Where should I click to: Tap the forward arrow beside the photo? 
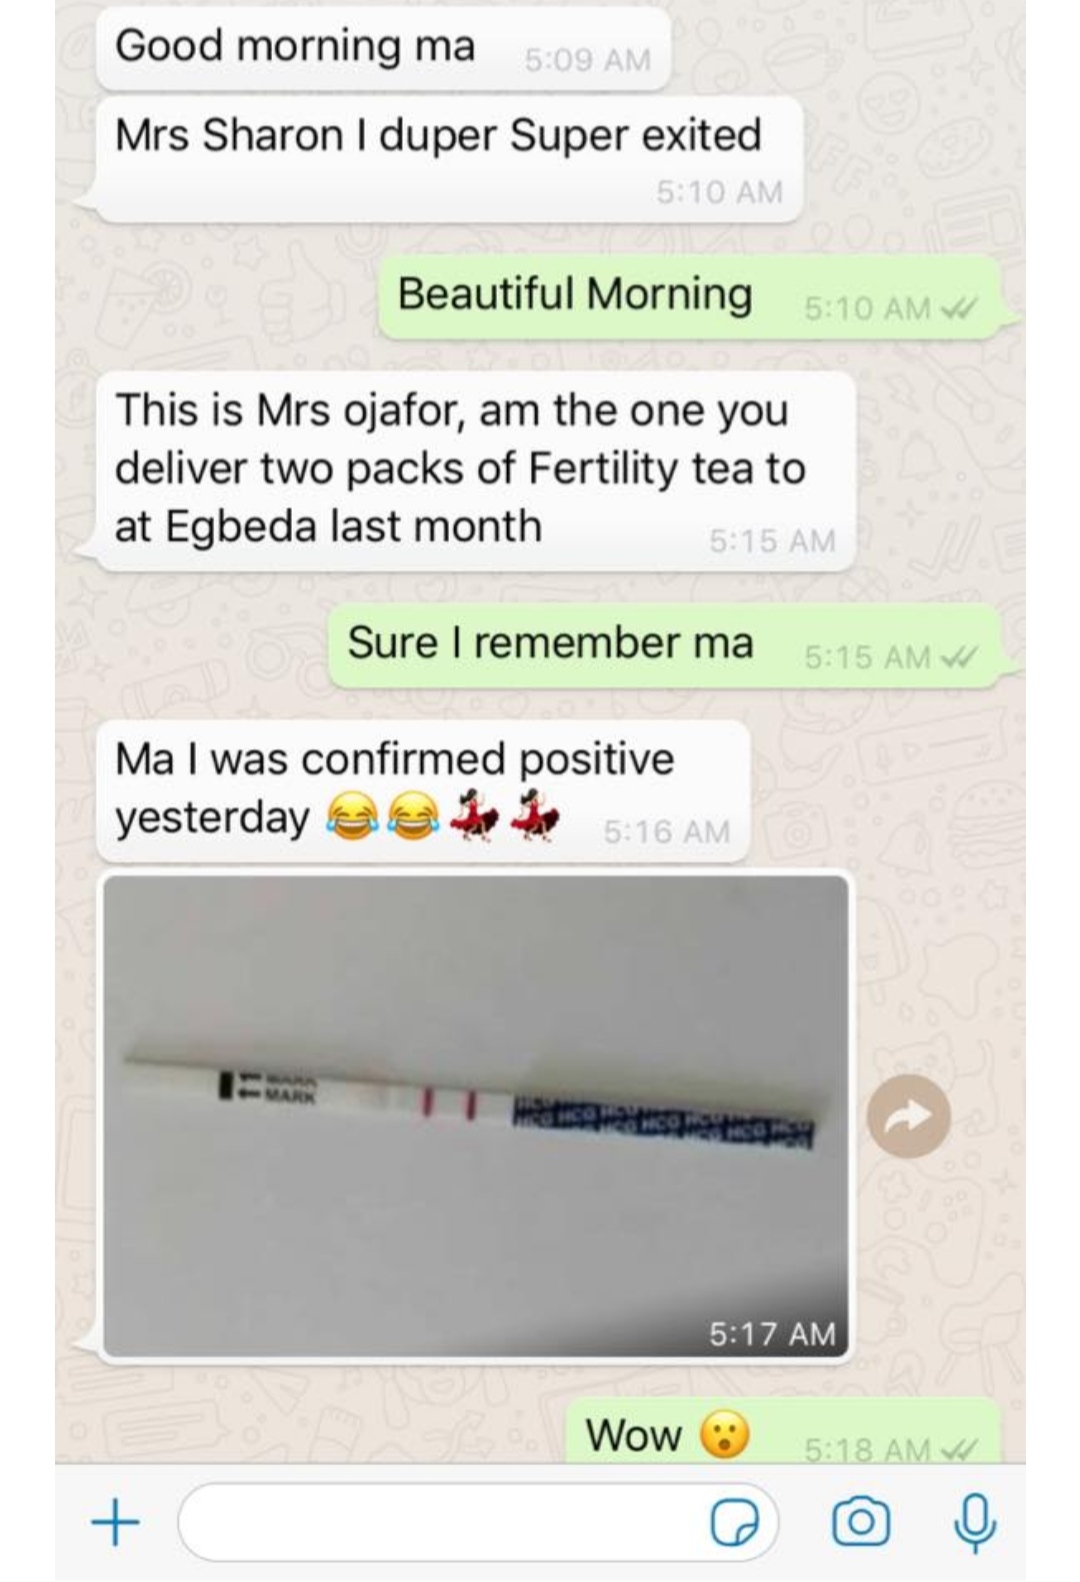click(908, 1116)
